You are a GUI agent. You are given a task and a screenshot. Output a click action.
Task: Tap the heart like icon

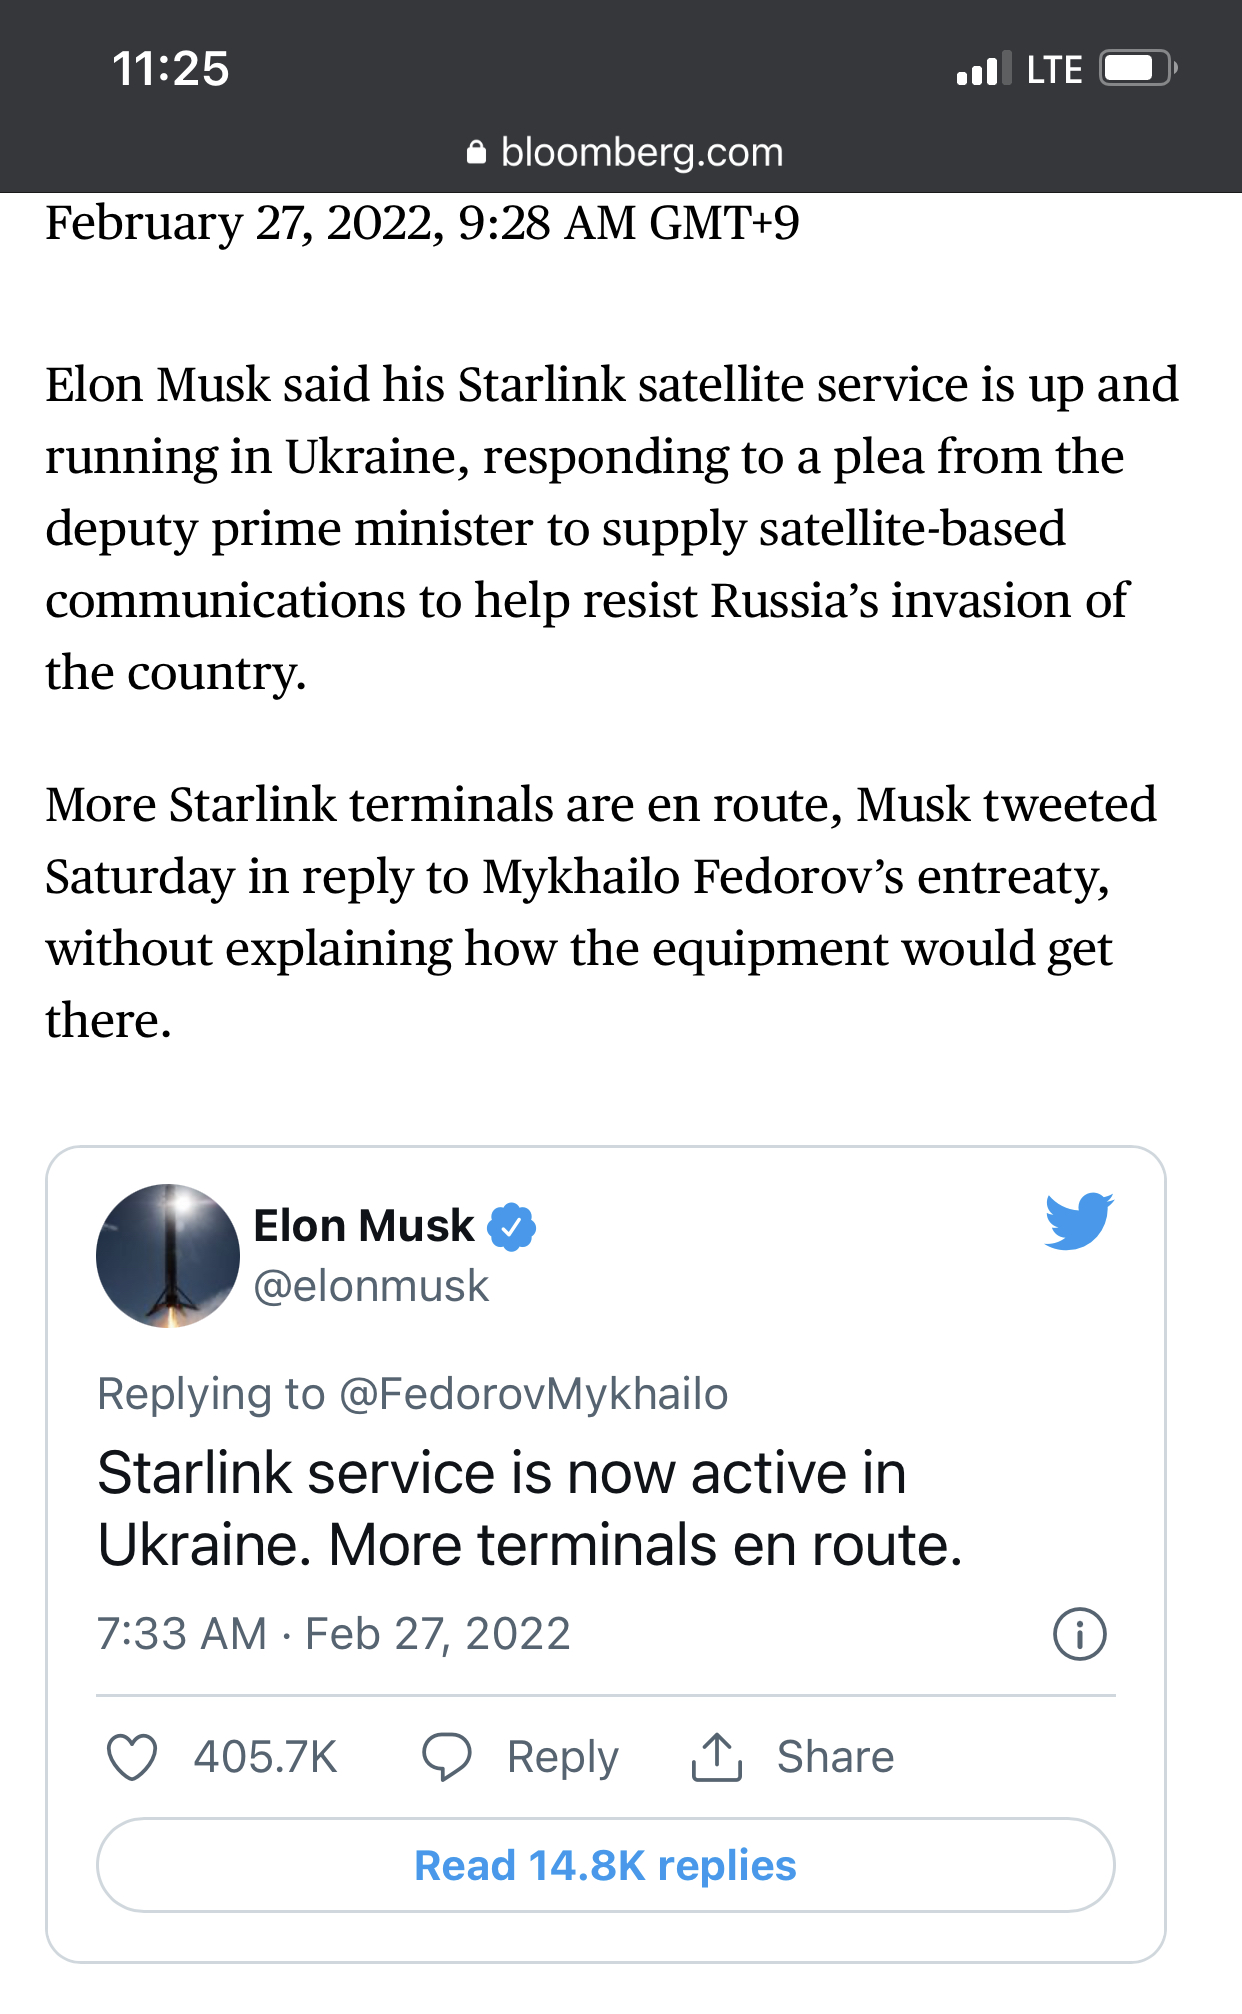pos(132,1757)
